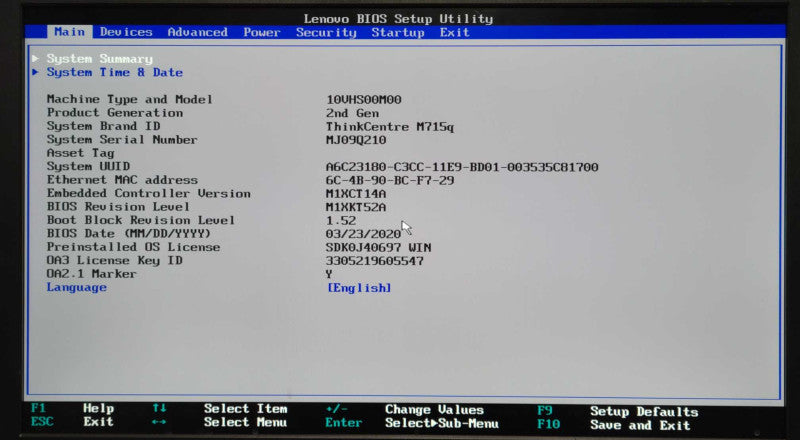The width and height of the screenshot is (800, 440).
Task: Open the Devices tab
Action: pyautogui.click(x=126, y=32)
